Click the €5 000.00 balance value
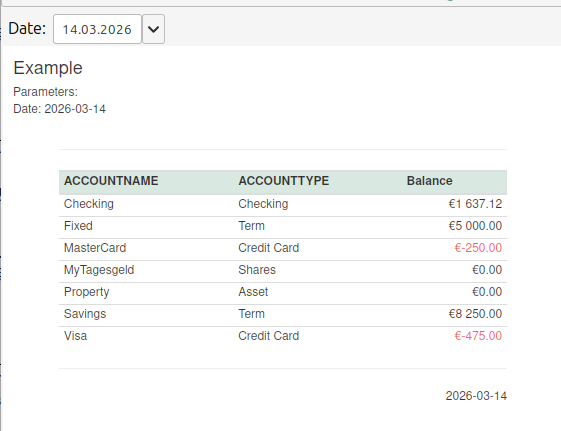 [x=475, y=226]
